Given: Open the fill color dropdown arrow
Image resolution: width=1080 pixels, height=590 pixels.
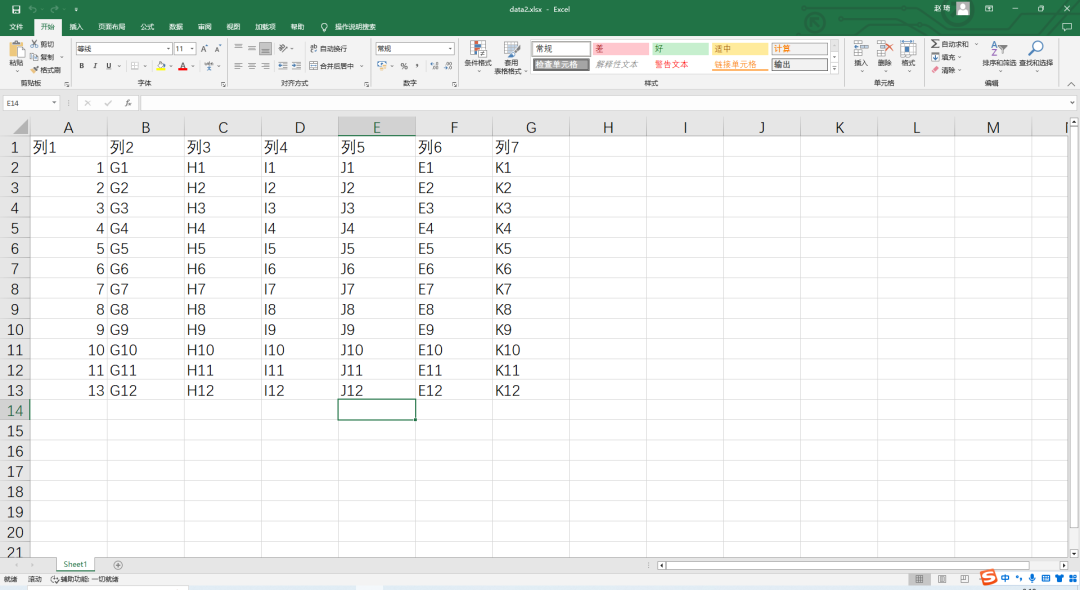Looking at the screenshot, I should (x=171, y=67).
